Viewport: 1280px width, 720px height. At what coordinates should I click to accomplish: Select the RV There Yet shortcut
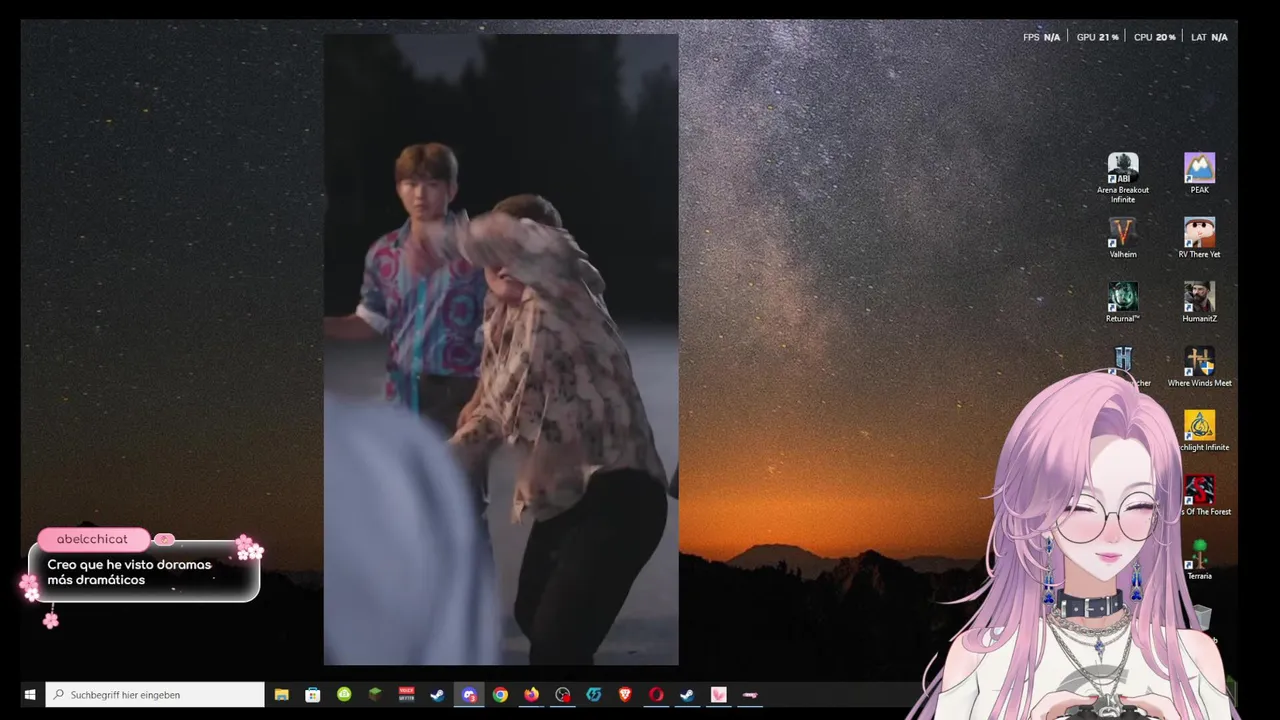1199,238
